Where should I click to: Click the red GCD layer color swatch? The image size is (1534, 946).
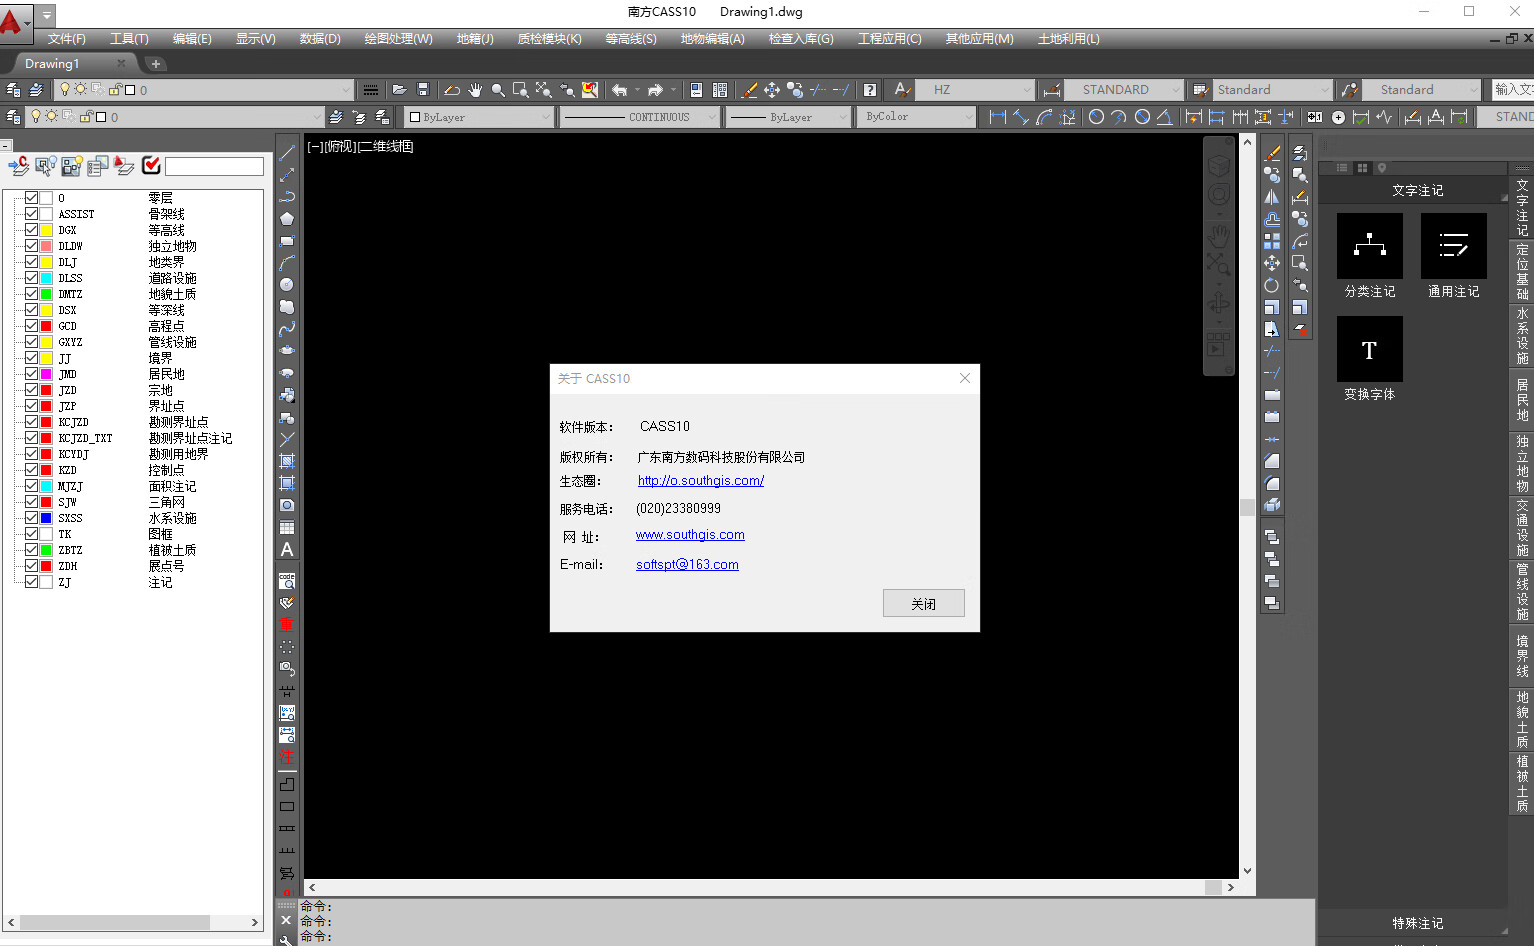pyautogui.click(x=46, y=326)
